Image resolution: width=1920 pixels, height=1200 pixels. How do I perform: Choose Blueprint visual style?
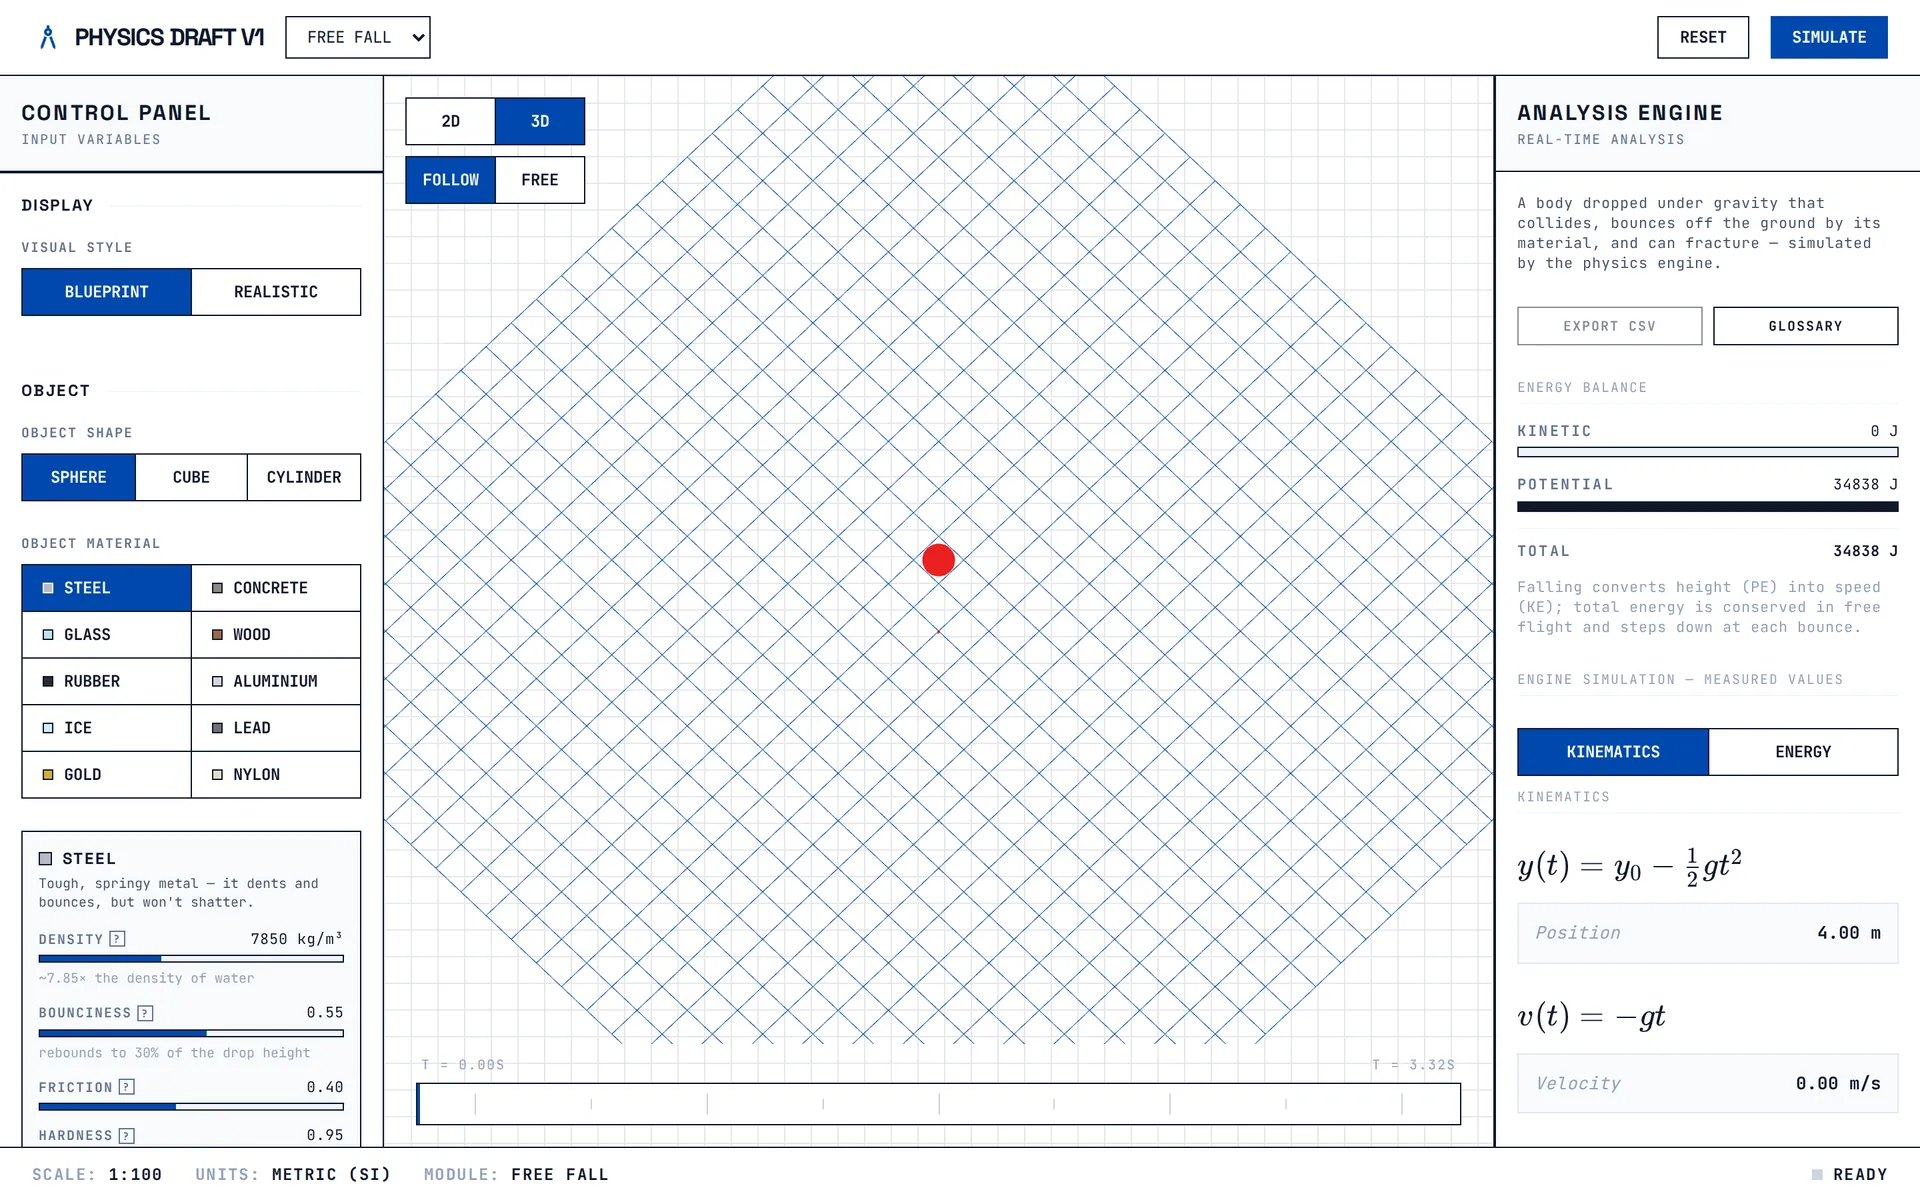point(106,292)
